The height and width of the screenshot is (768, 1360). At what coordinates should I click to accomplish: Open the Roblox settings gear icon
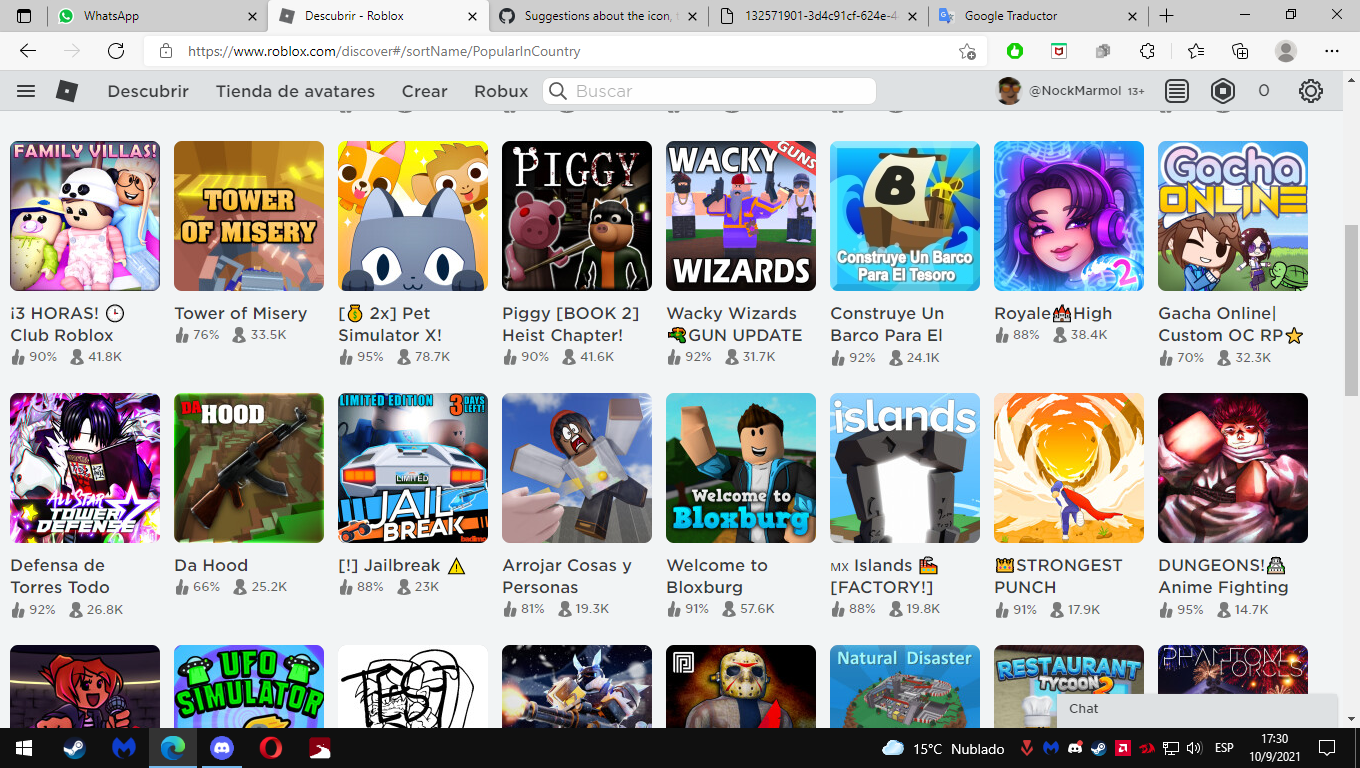(x=1311, y=90)
